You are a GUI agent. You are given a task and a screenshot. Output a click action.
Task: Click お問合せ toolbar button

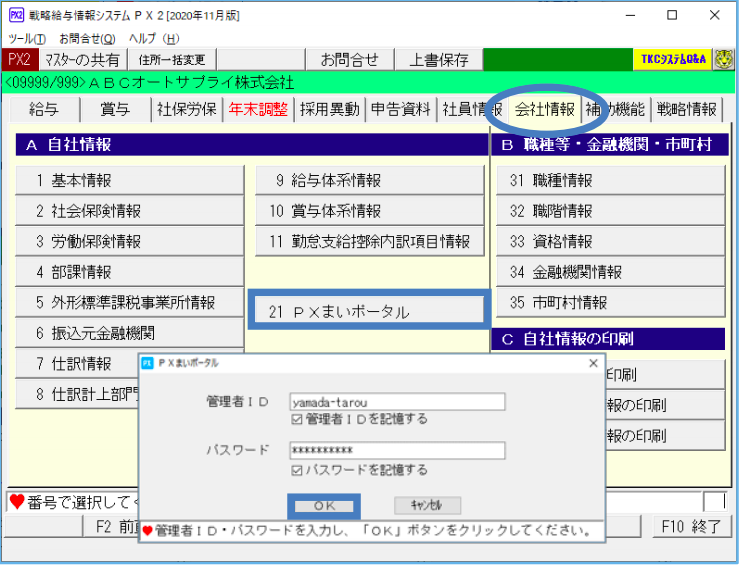[350, 60]
